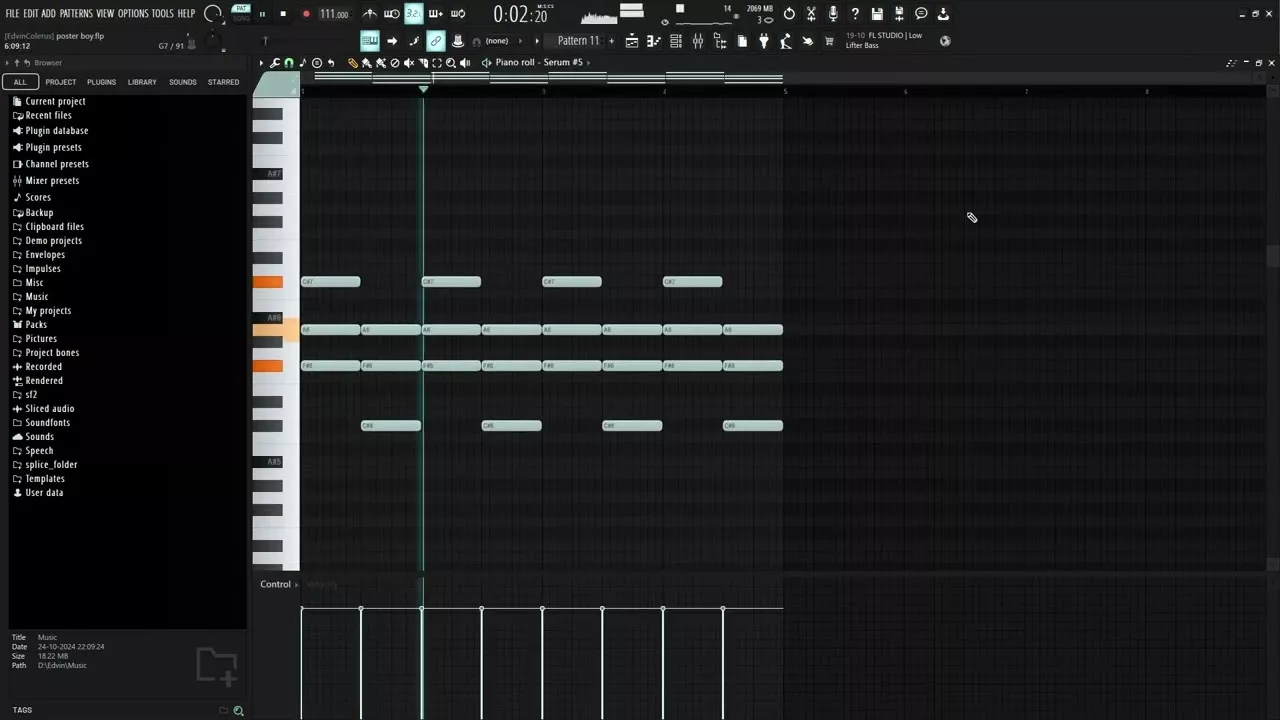This screenshot has height=720, width=1280.
Task: Click the save project floppy icon
Action: 877,14
